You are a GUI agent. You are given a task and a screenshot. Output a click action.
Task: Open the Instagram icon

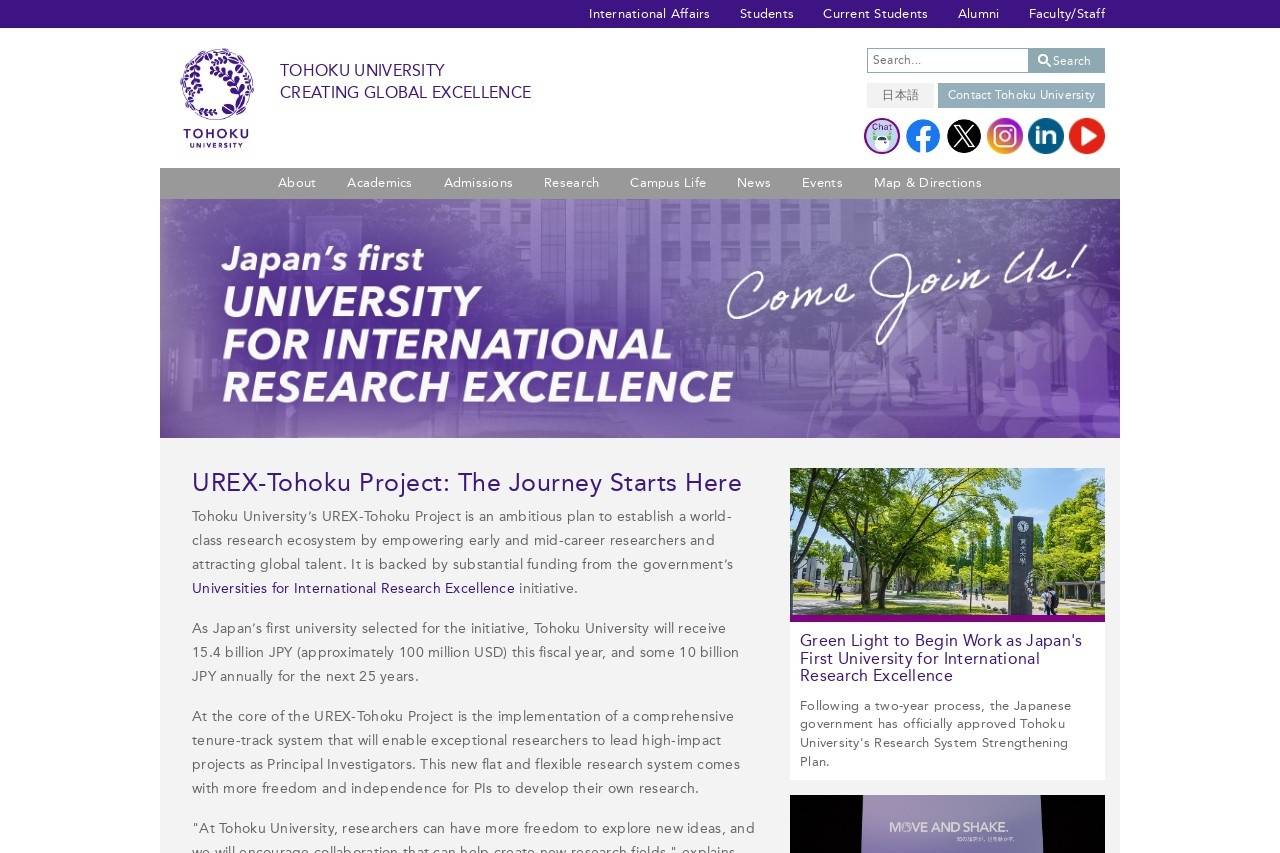click(1005, 136)
